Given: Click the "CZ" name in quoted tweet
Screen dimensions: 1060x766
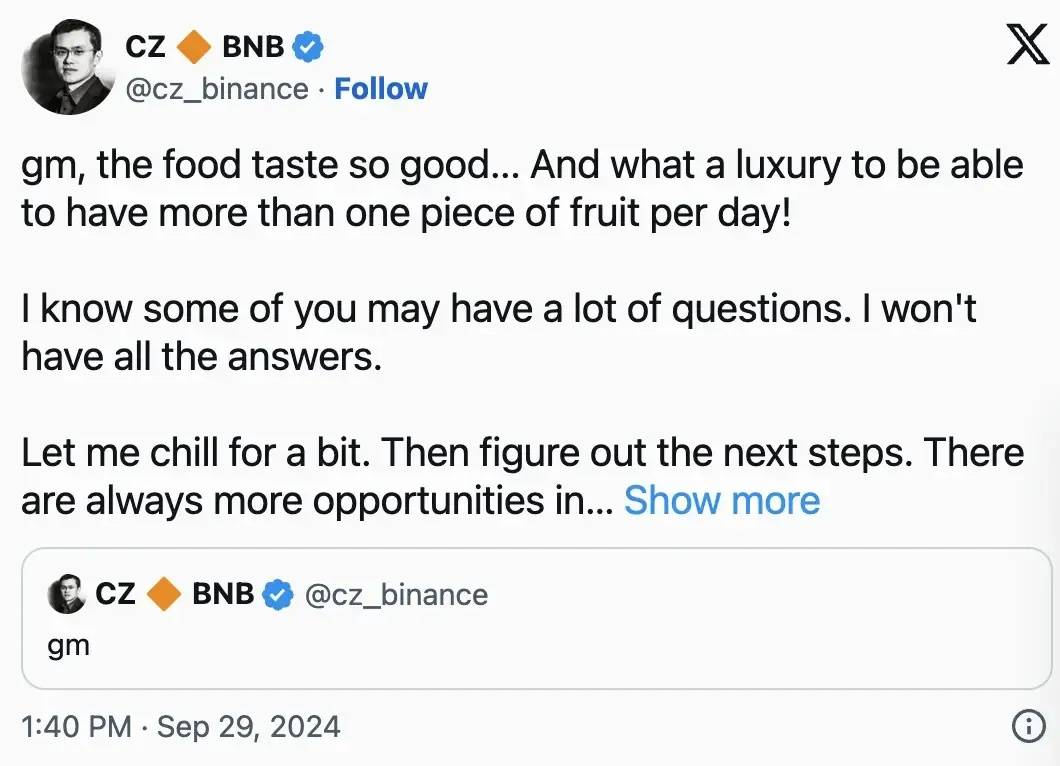Looking at the screenshot, I should coord(116,594).
